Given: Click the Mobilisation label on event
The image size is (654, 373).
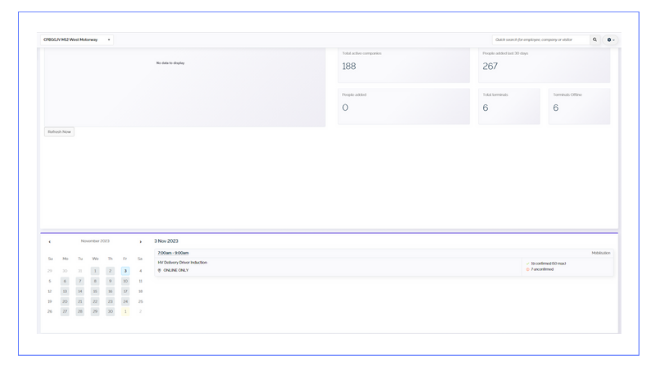Looking at the screenshot, I should [x=601, y=253].
